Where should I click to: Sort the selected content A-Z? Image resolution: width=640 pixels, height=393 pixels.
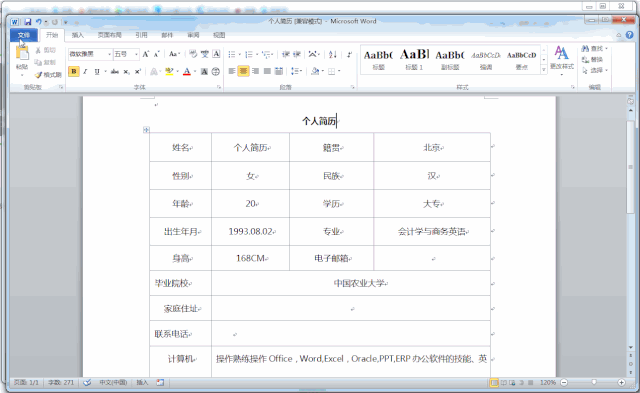333,54
